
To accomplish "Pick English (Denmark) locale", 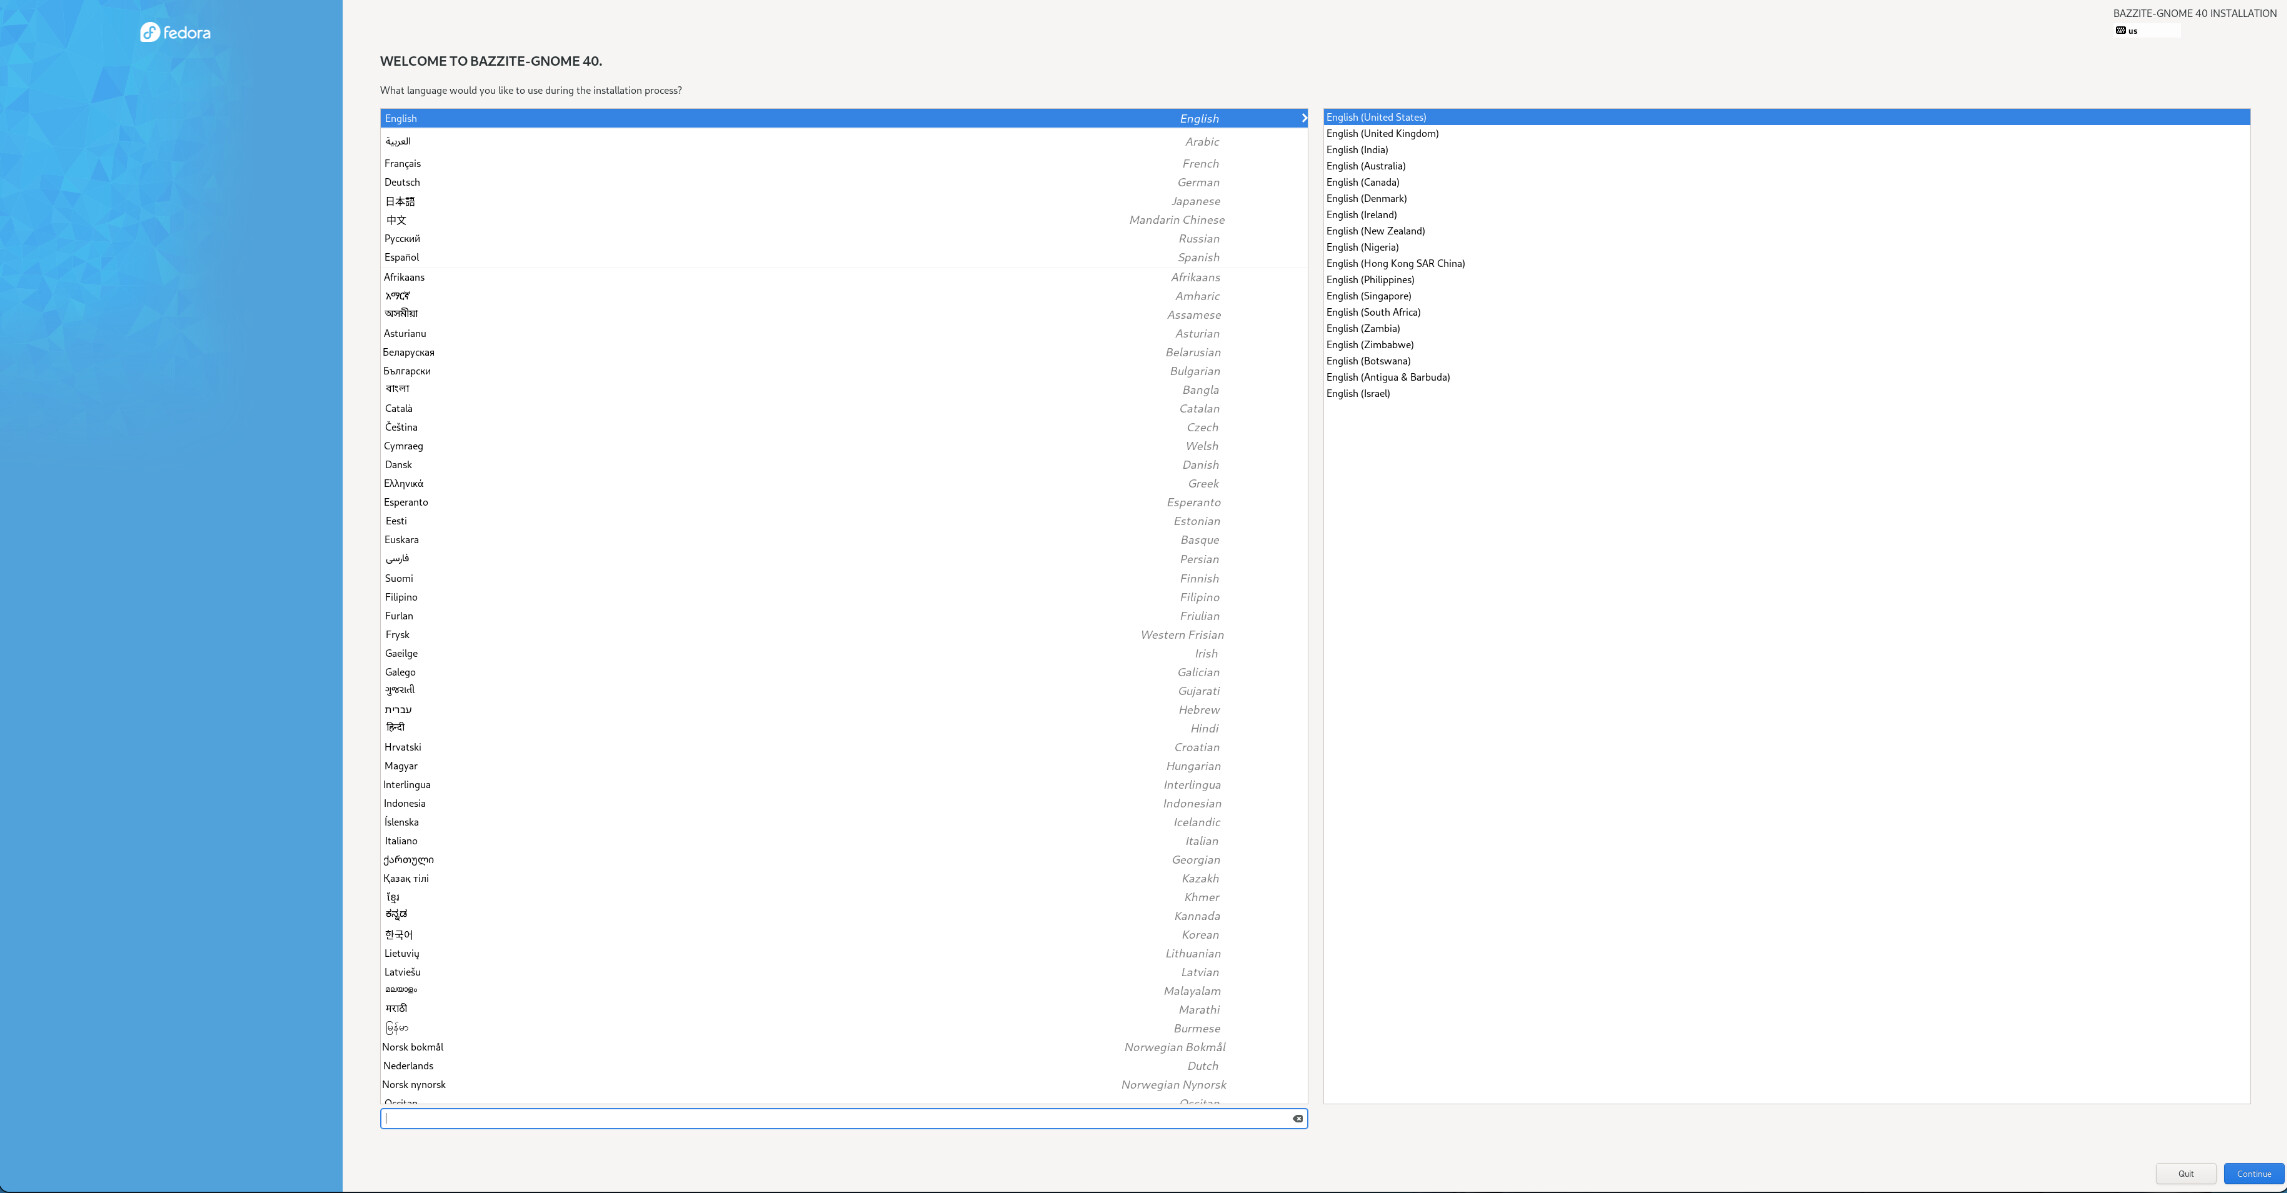I will (1786, 198).
